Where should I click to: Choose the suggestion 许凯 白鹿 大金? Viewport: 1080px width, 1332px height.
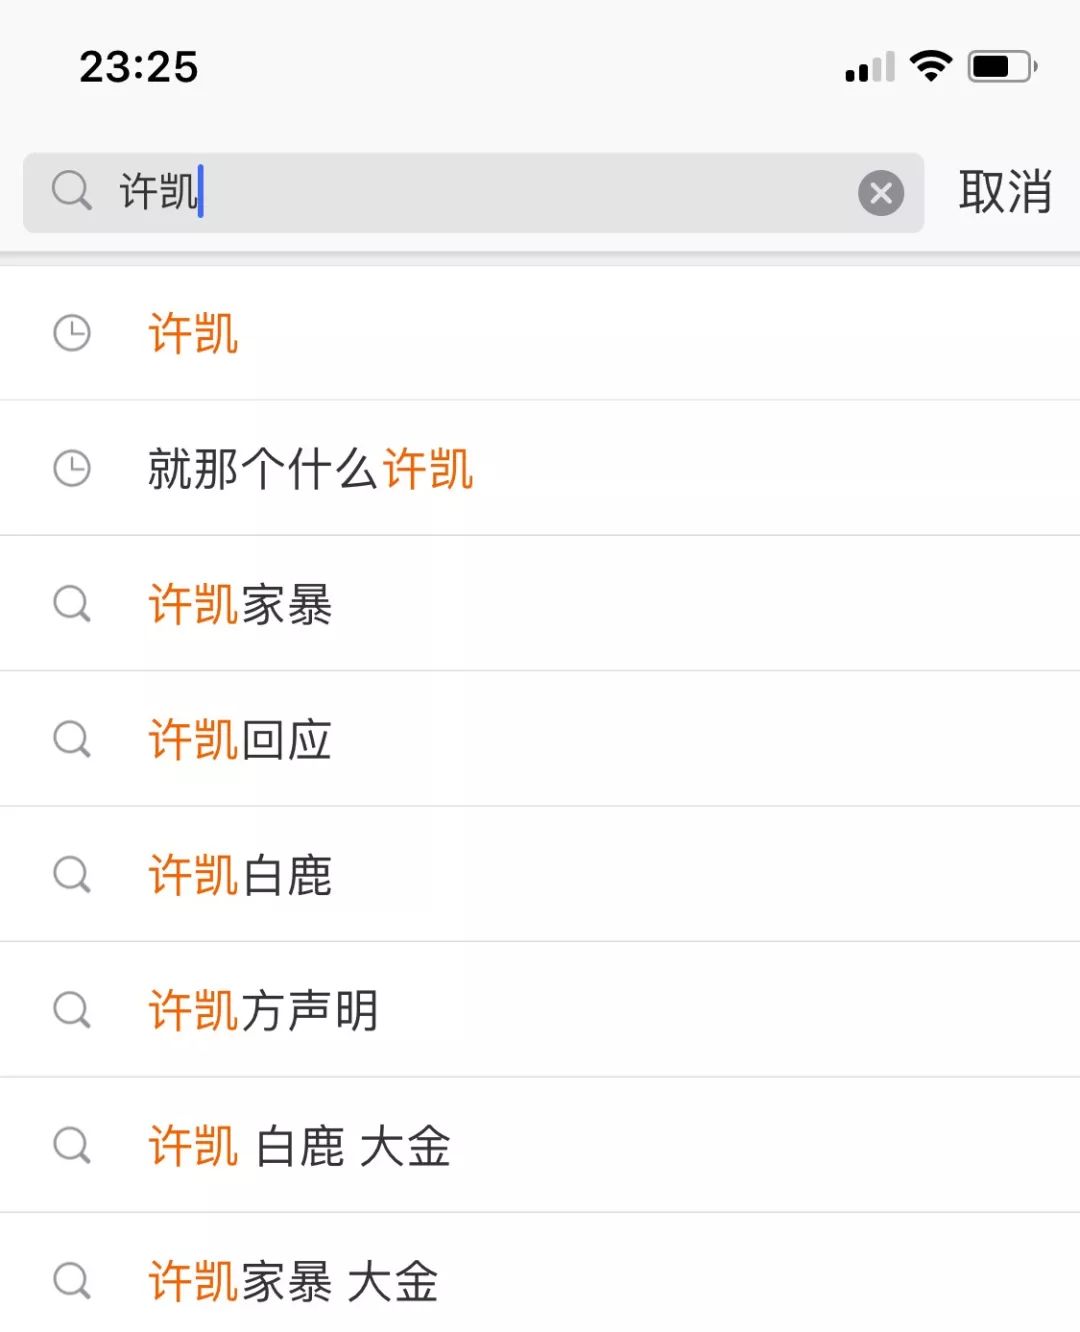click(x=540, y=1145)
